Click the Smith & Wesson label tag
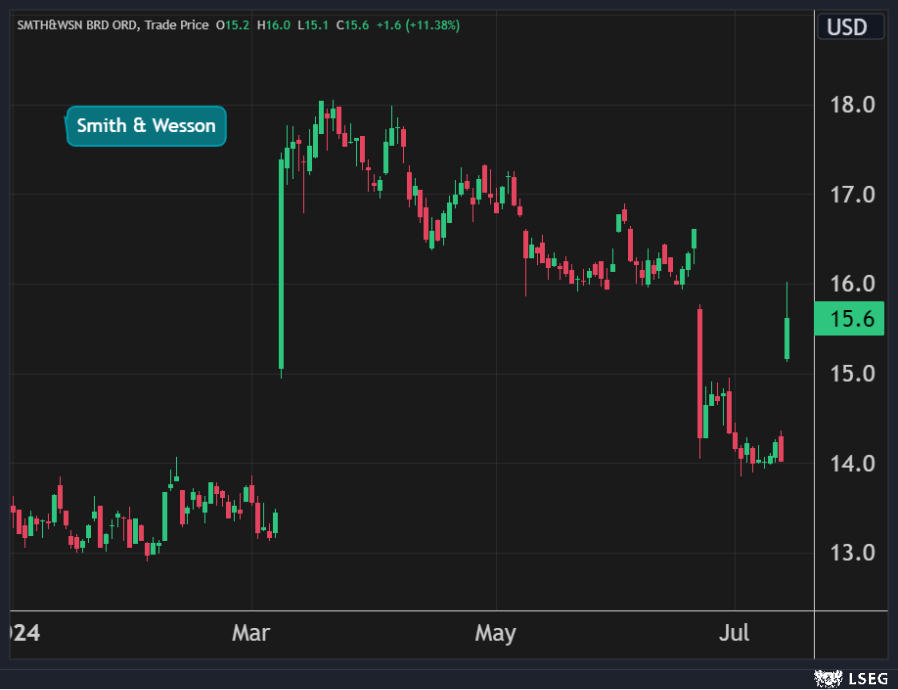The height and width of the screenshot is (690, 898). point(146,126)
